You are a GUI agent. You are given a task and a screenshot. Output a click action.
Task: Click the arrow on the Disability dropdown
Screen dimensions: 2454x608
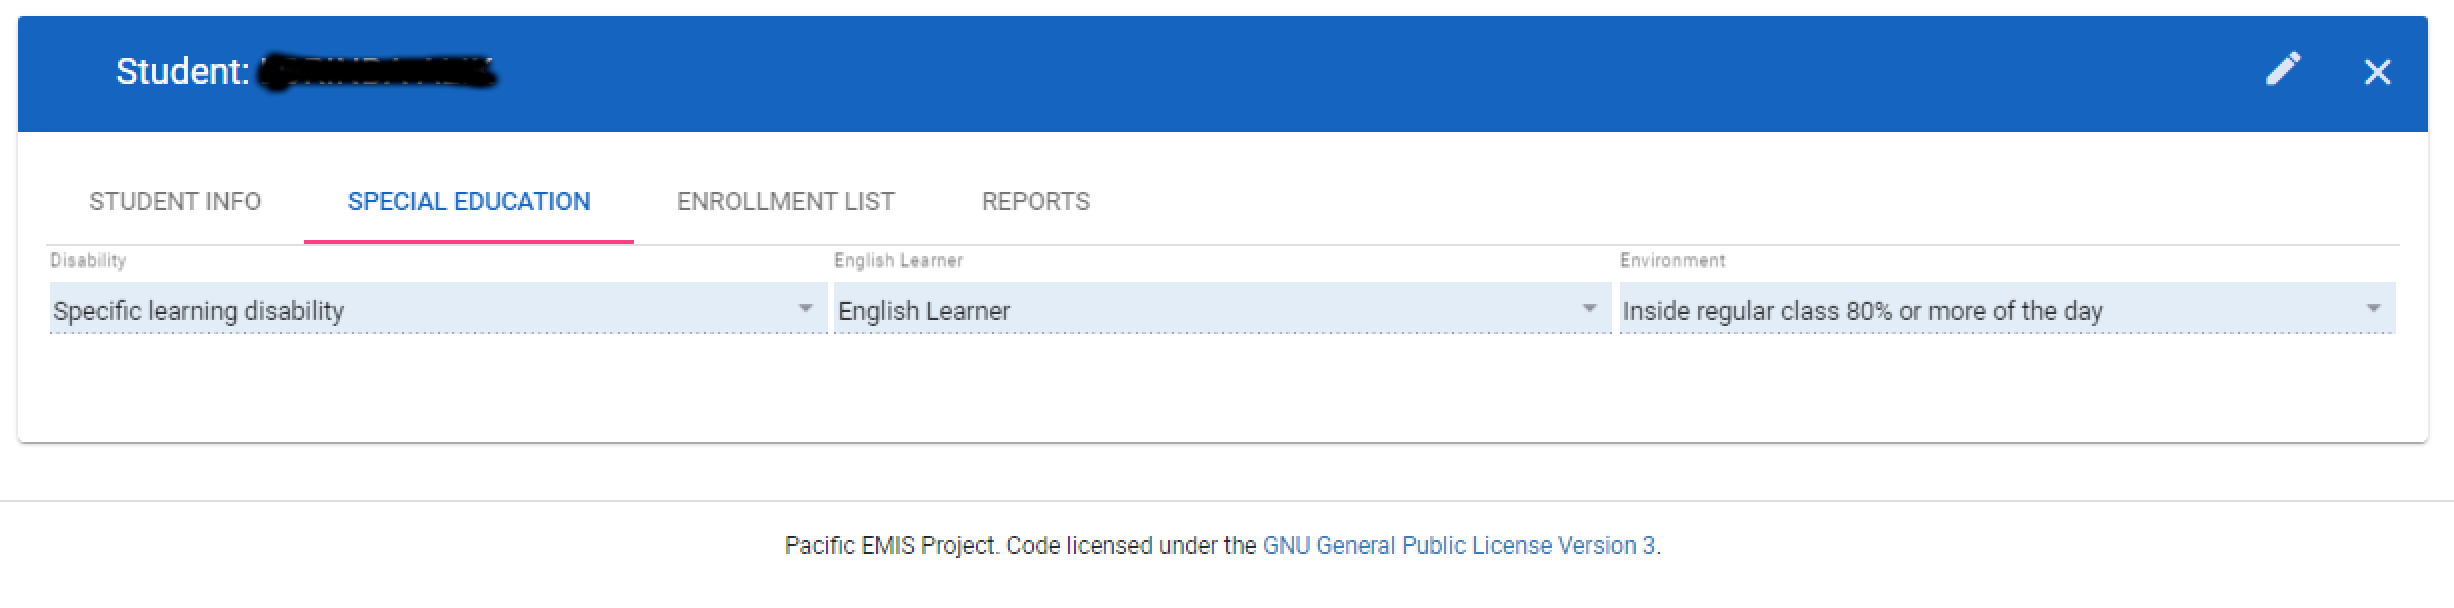(805, 309)
